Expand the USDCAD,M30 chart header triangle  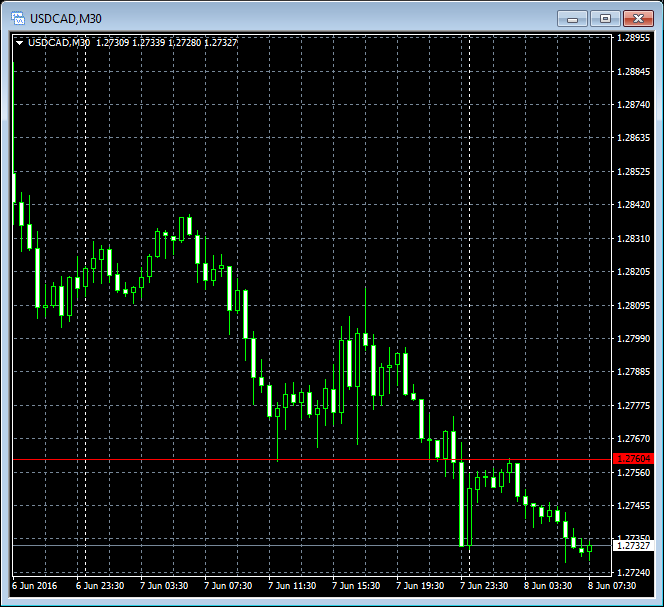(x=19, y=43)
